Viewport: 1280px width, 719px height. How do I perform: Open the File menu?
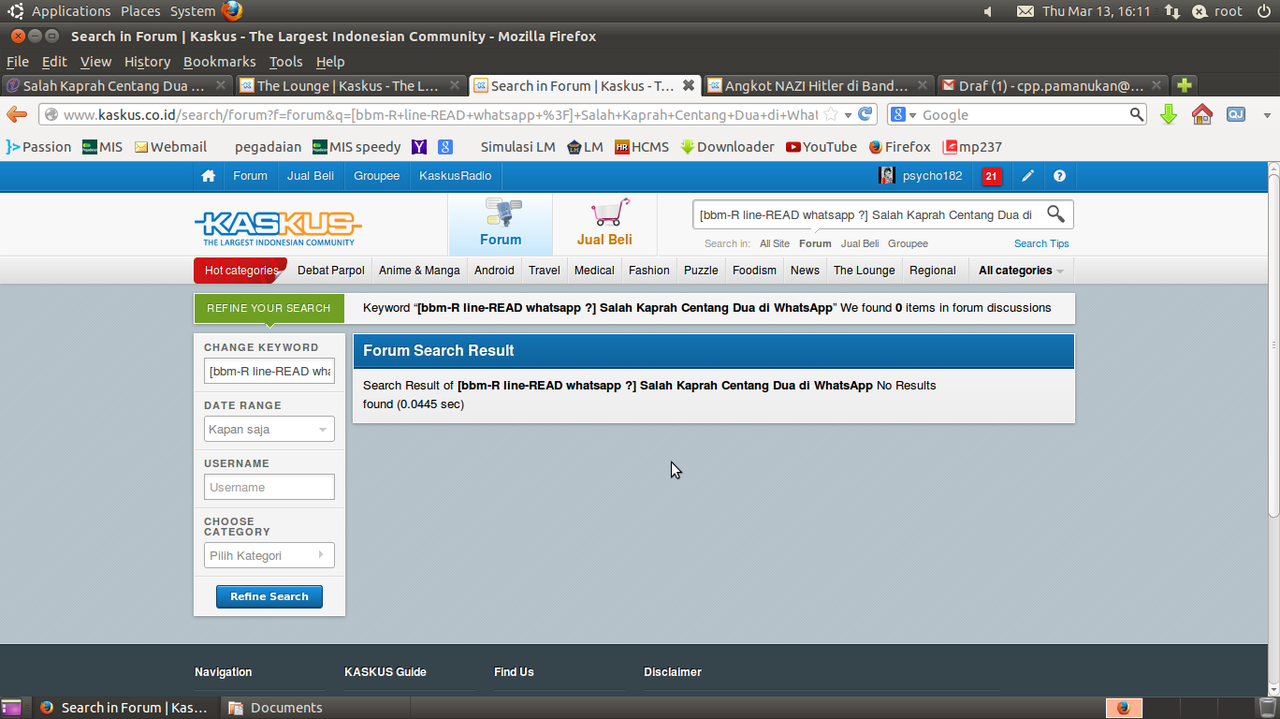[18, 61]
